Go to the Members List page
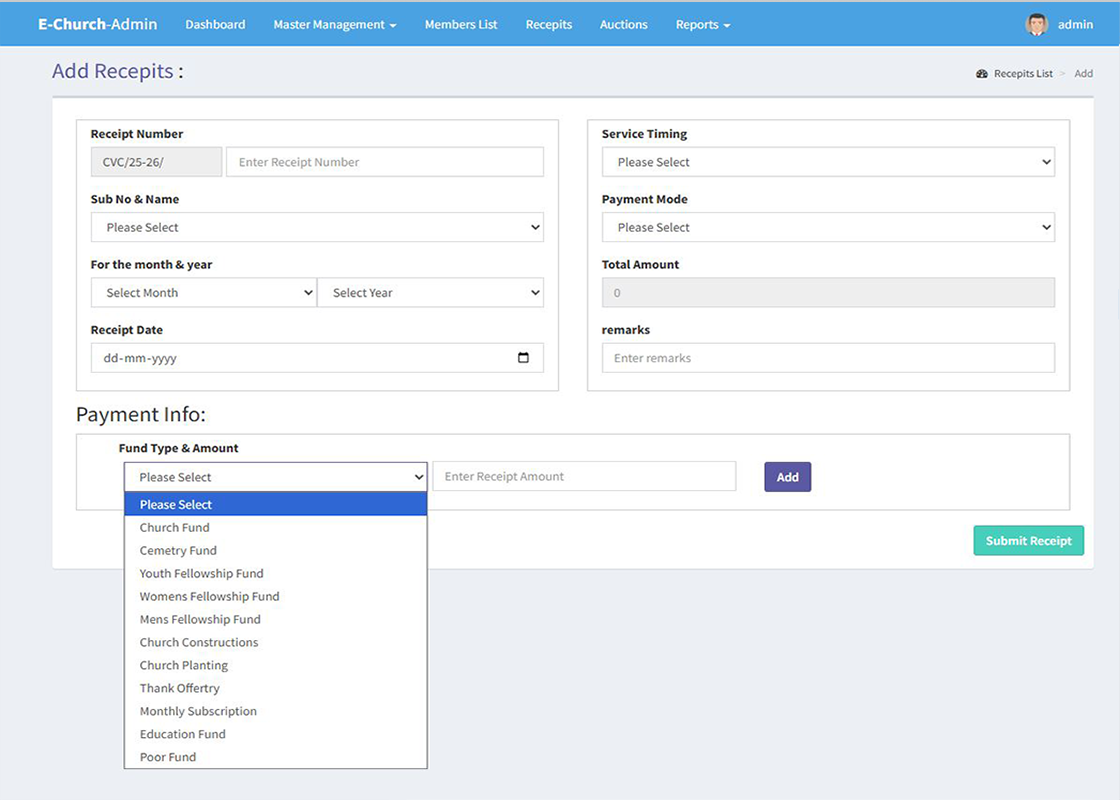Screen dimensions: 1120x800 (x=460, y=25)
